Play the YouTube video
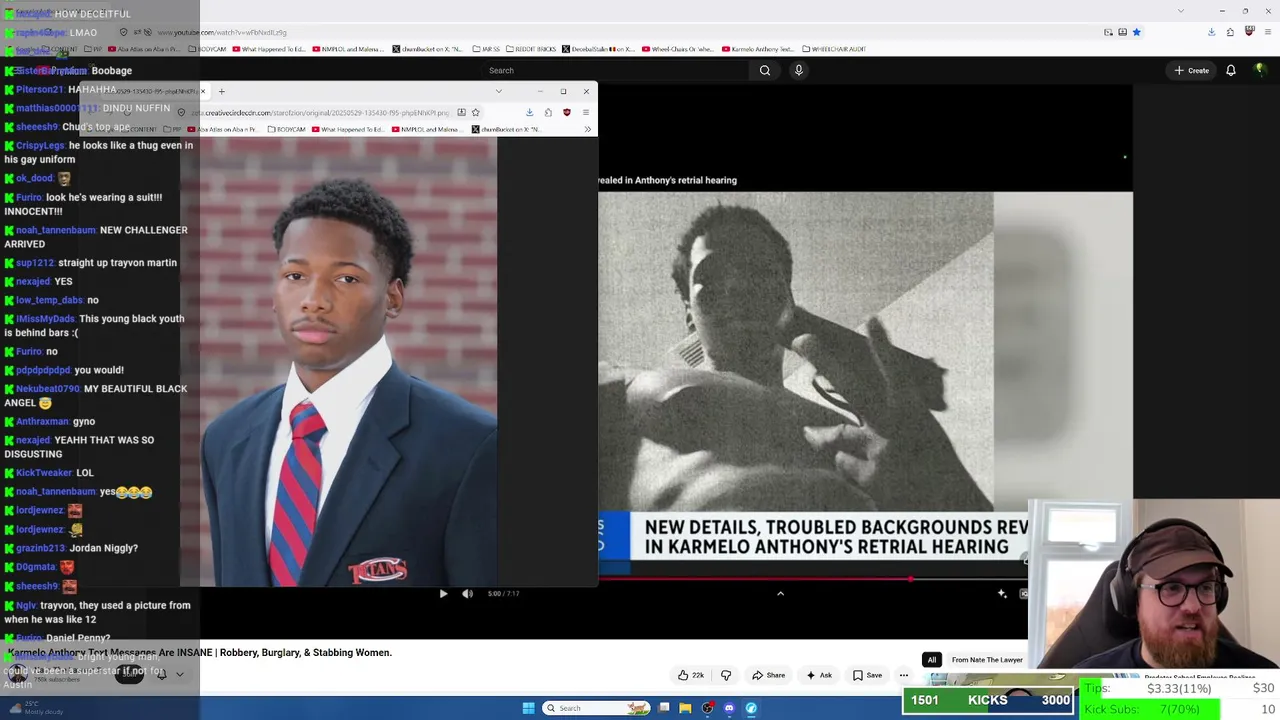 click(x=443, y=594)
